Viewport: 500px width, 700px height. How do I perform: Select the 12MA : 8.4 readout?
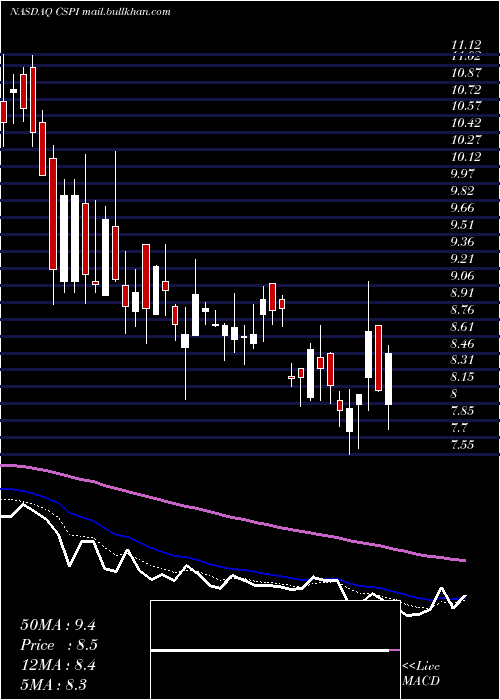[x=58, y=665]
